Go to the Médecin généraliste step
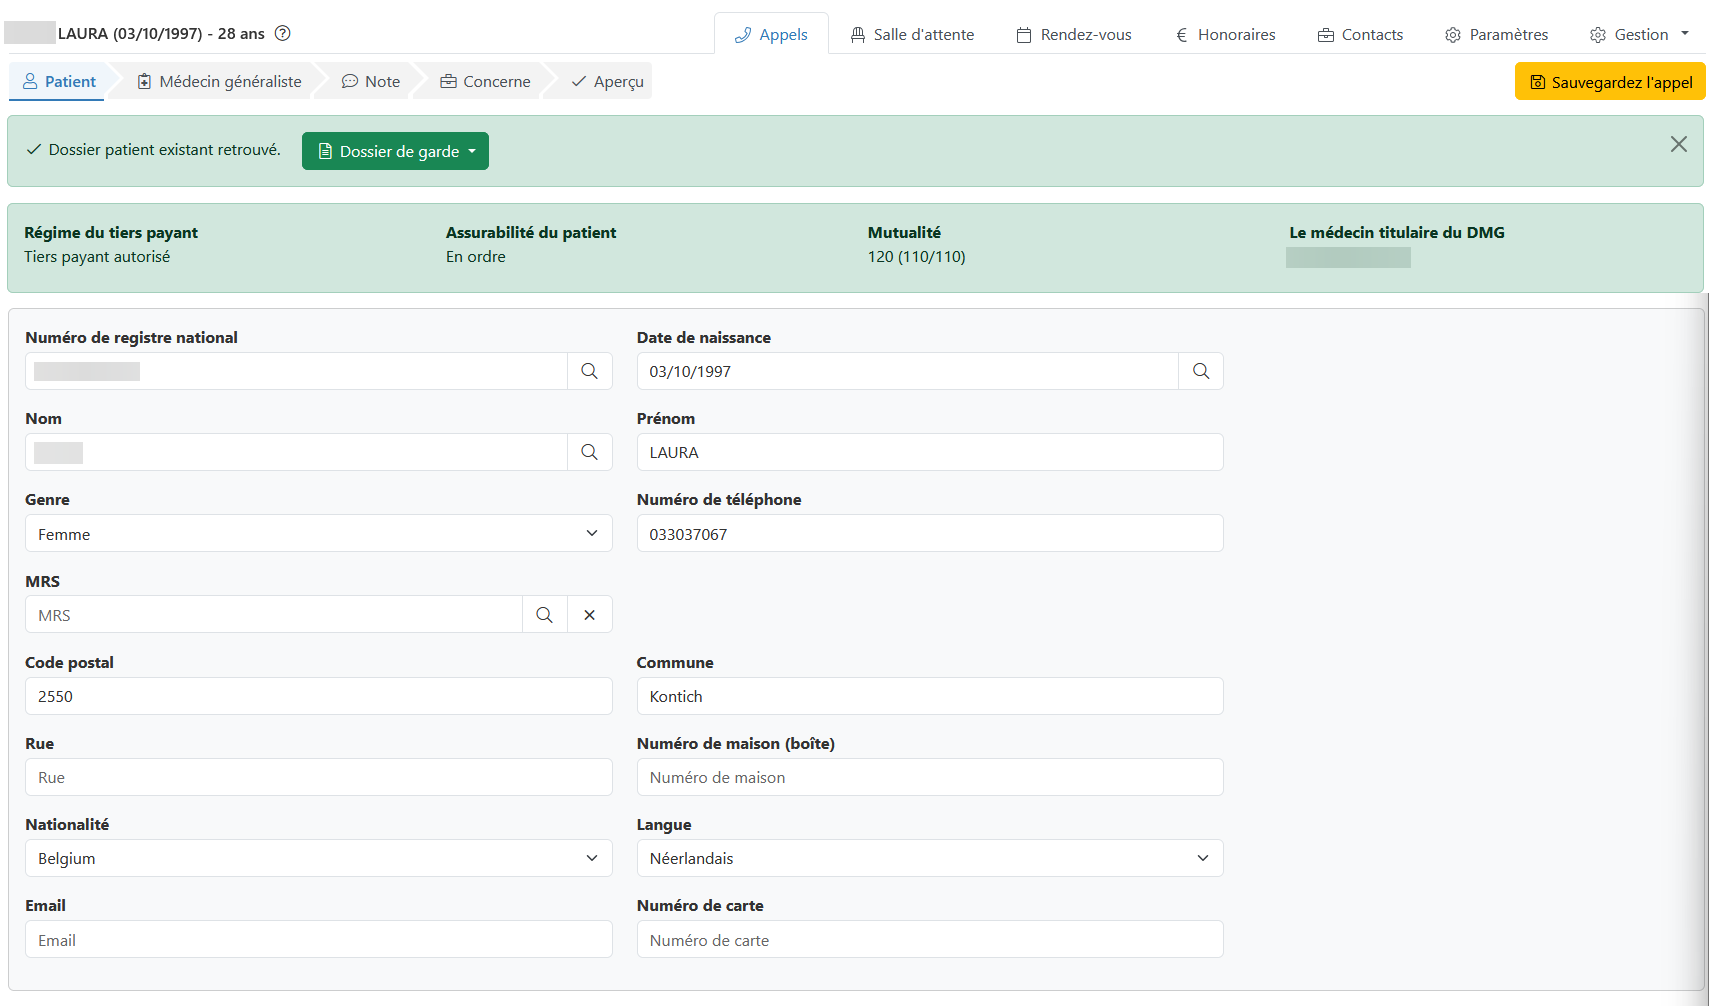Image resolution: width=1715 pixels, height=1006 pixels. pos(219,81)
